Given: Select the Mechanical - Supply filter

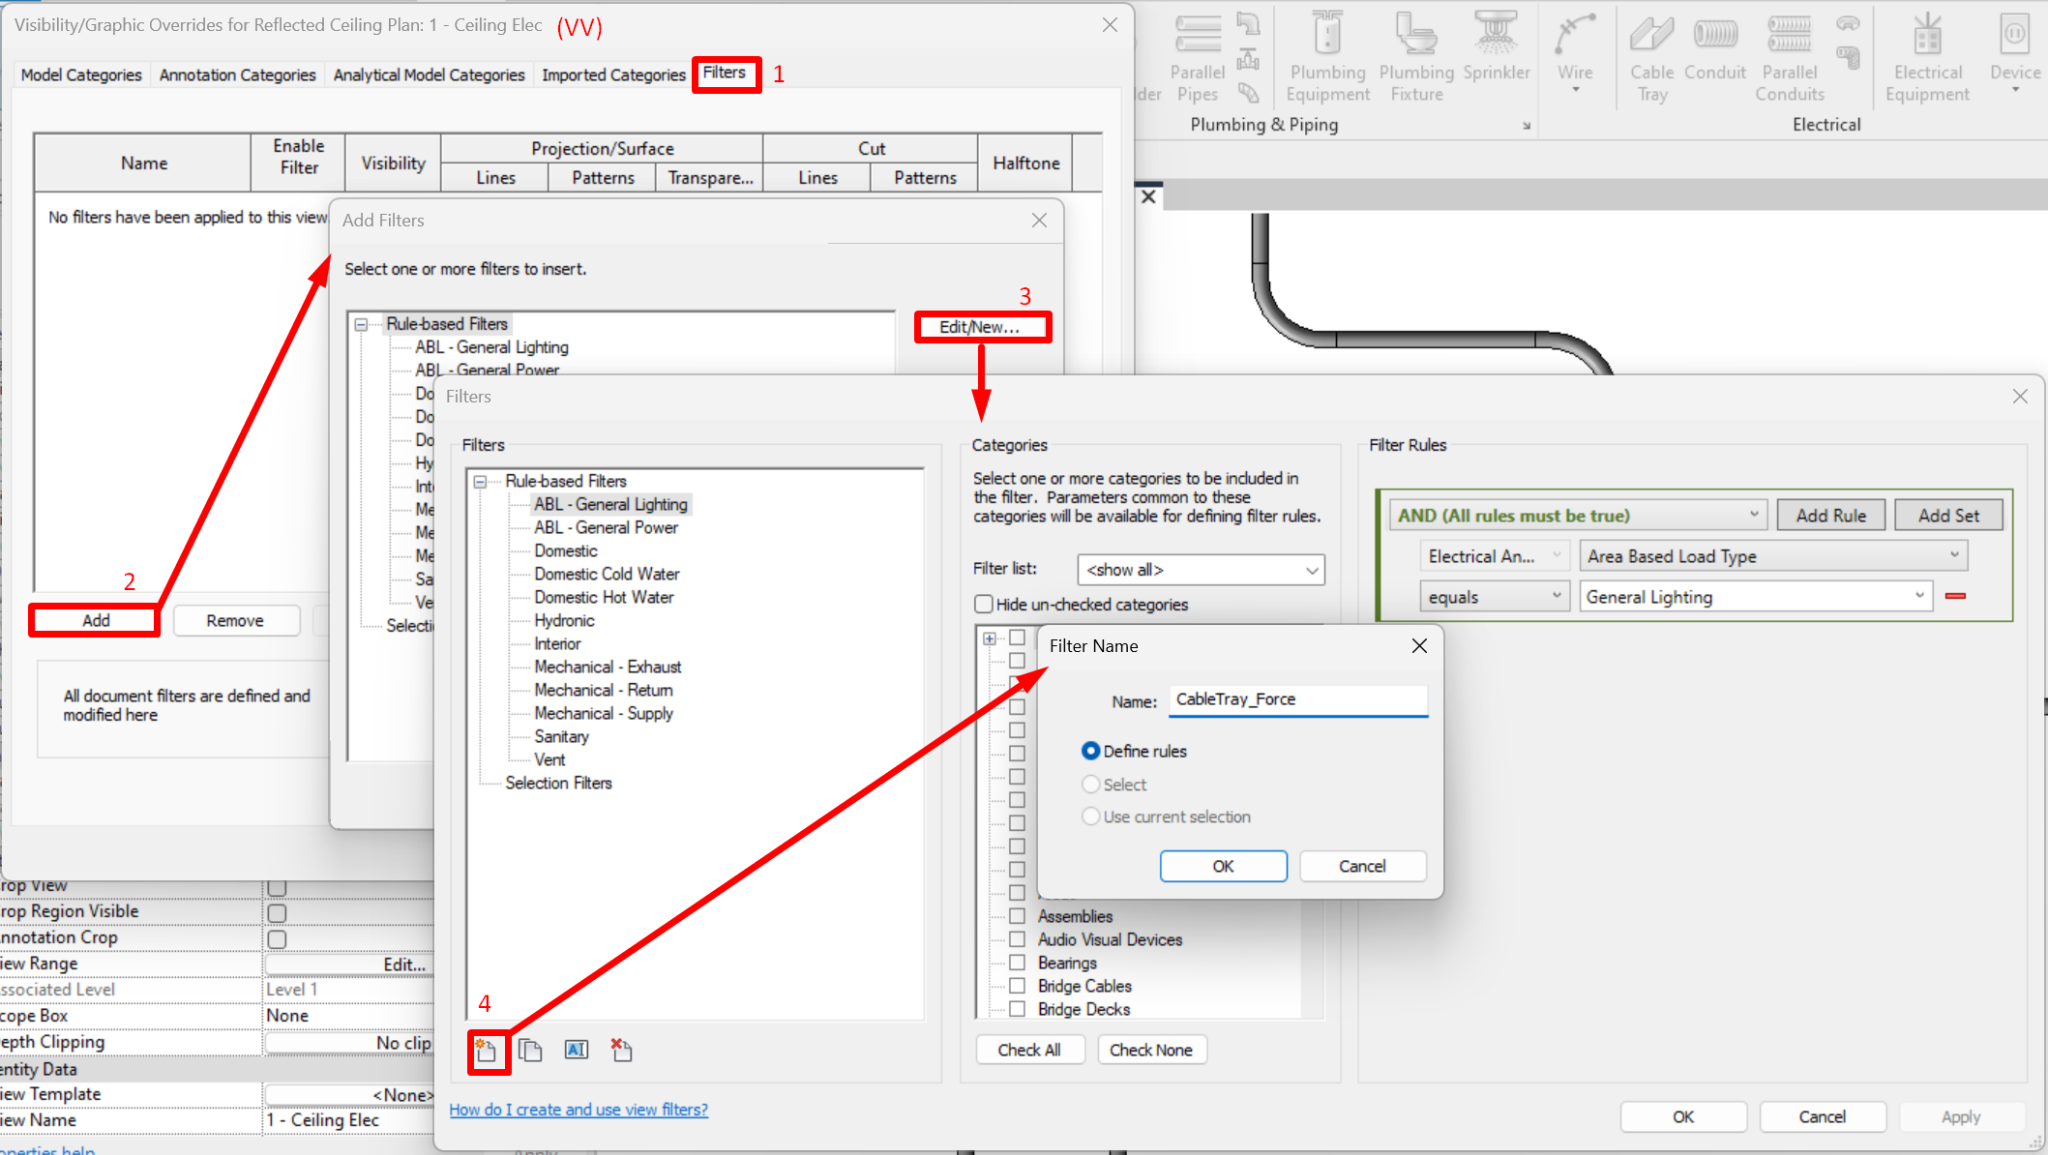Looking at the screenshot, I should click(x=603, y=713).
